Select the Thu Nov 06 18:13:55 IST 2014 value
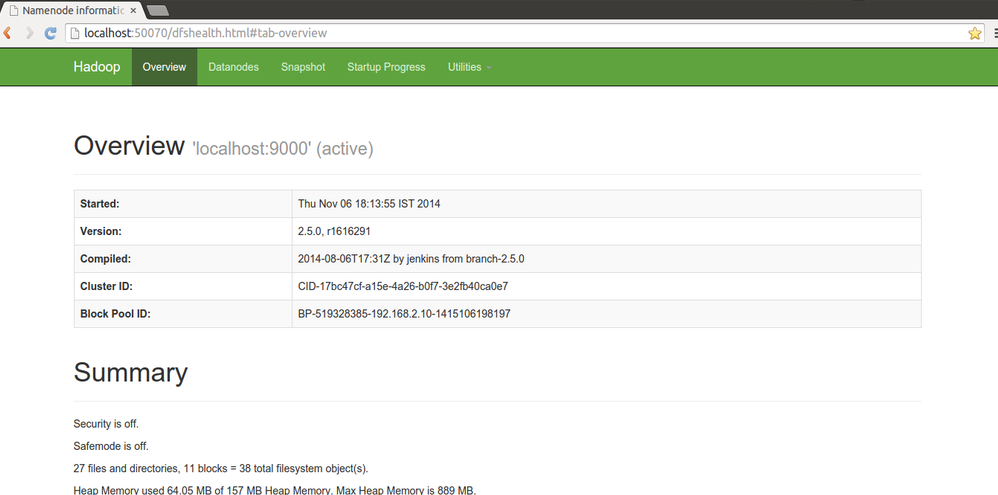The image size is (998, 495). (x=369, y=204)
